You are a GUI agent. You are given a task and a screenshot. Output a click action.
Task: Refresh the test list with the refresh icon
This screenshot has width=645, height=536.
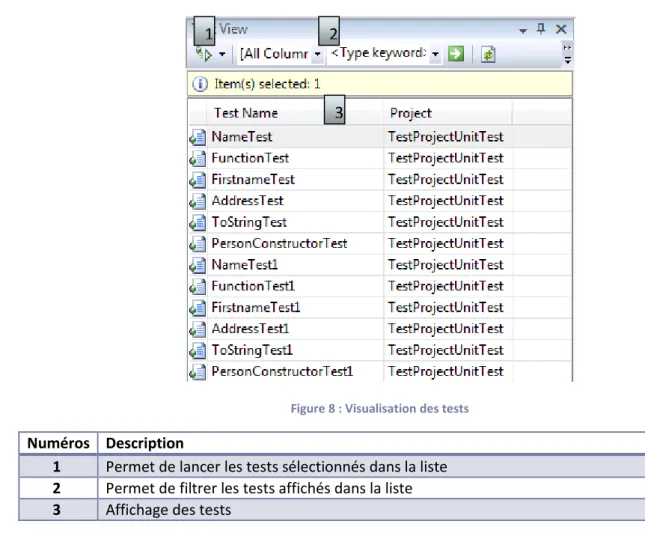(488, 54)
